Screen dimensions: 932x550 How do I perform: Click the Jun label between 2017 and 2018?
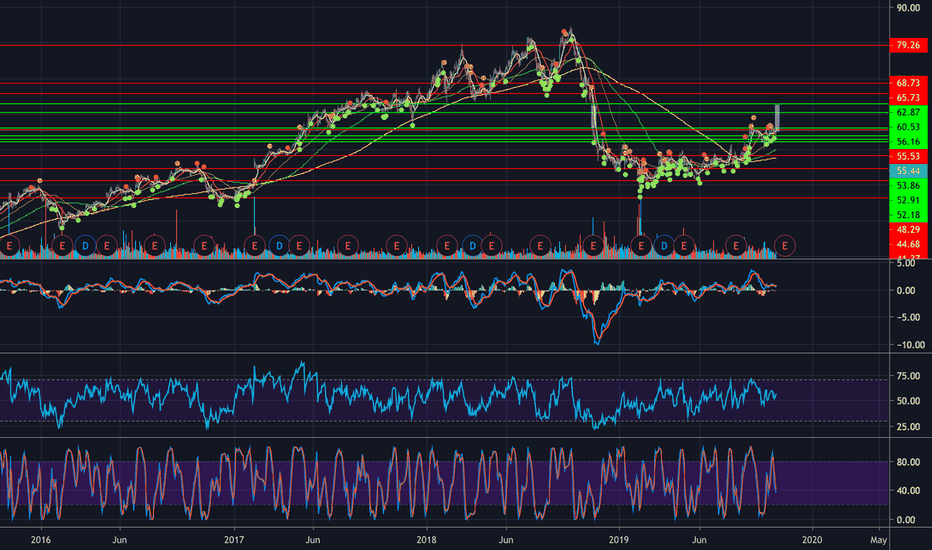(x=313, y=540)
